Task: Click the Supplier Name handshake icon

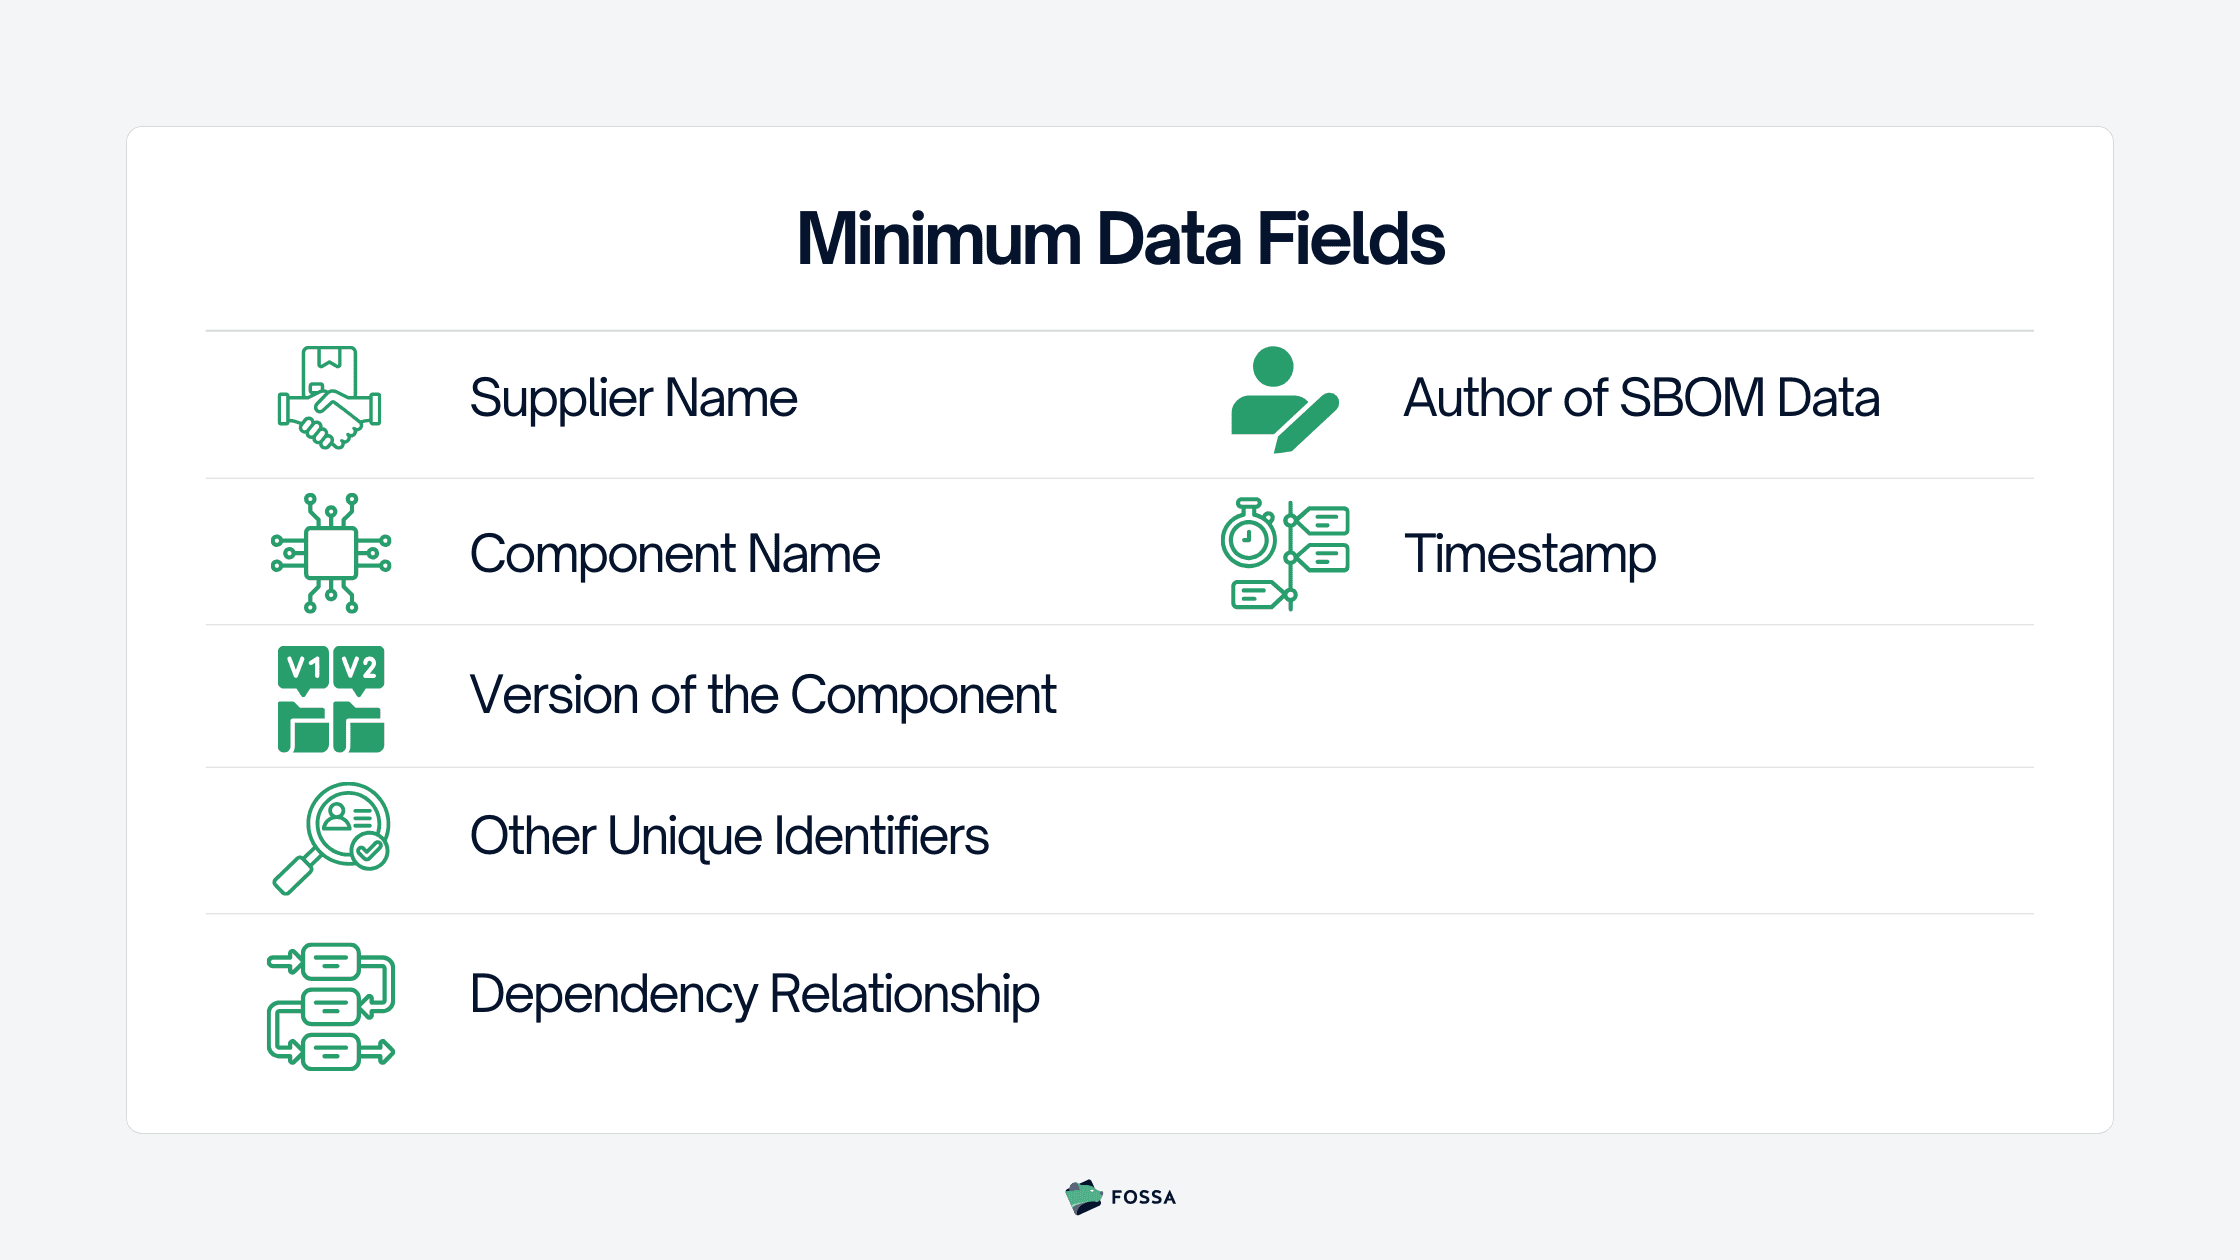Action: [329, 398]
